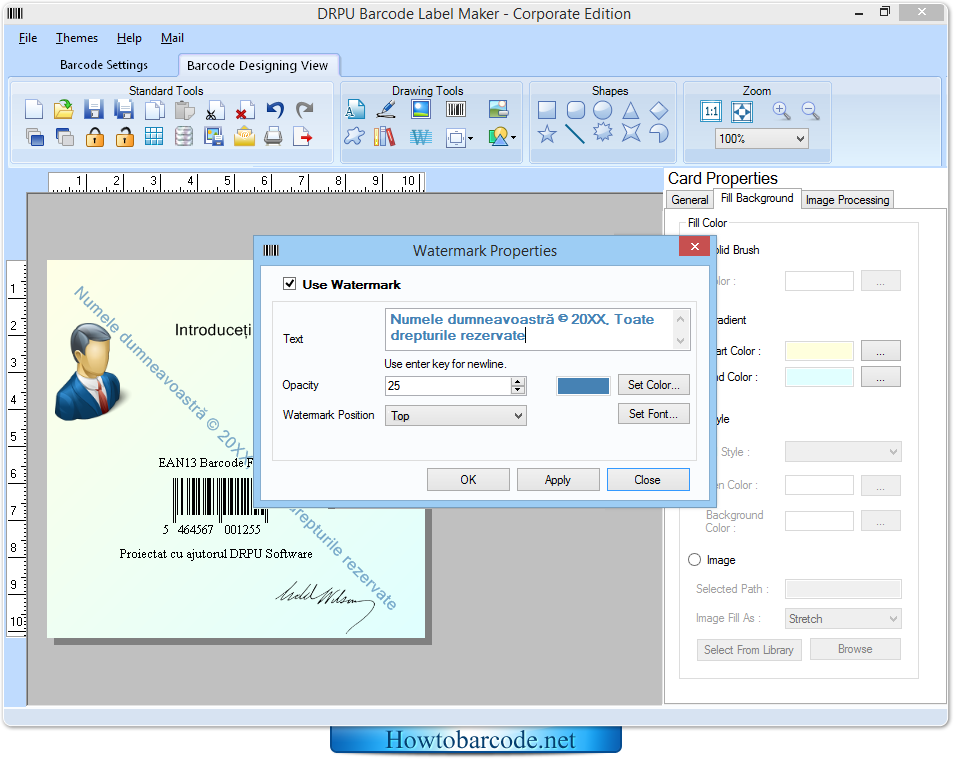This screenshot has height=759, width=954.
Task: Click the watermark blue color swatch
Action: point(583,386)
